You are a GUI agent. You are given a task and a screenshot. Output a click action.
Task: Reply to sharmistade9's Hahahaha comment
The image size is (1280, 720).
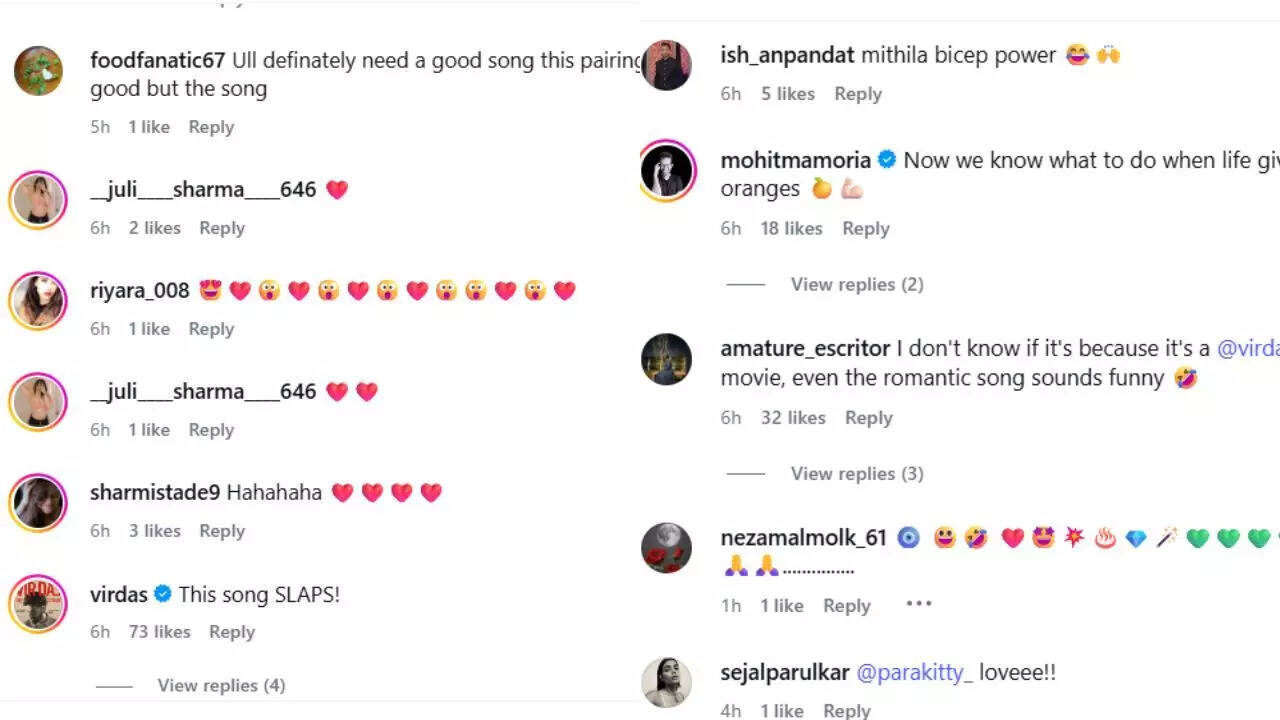click(222, 531)
